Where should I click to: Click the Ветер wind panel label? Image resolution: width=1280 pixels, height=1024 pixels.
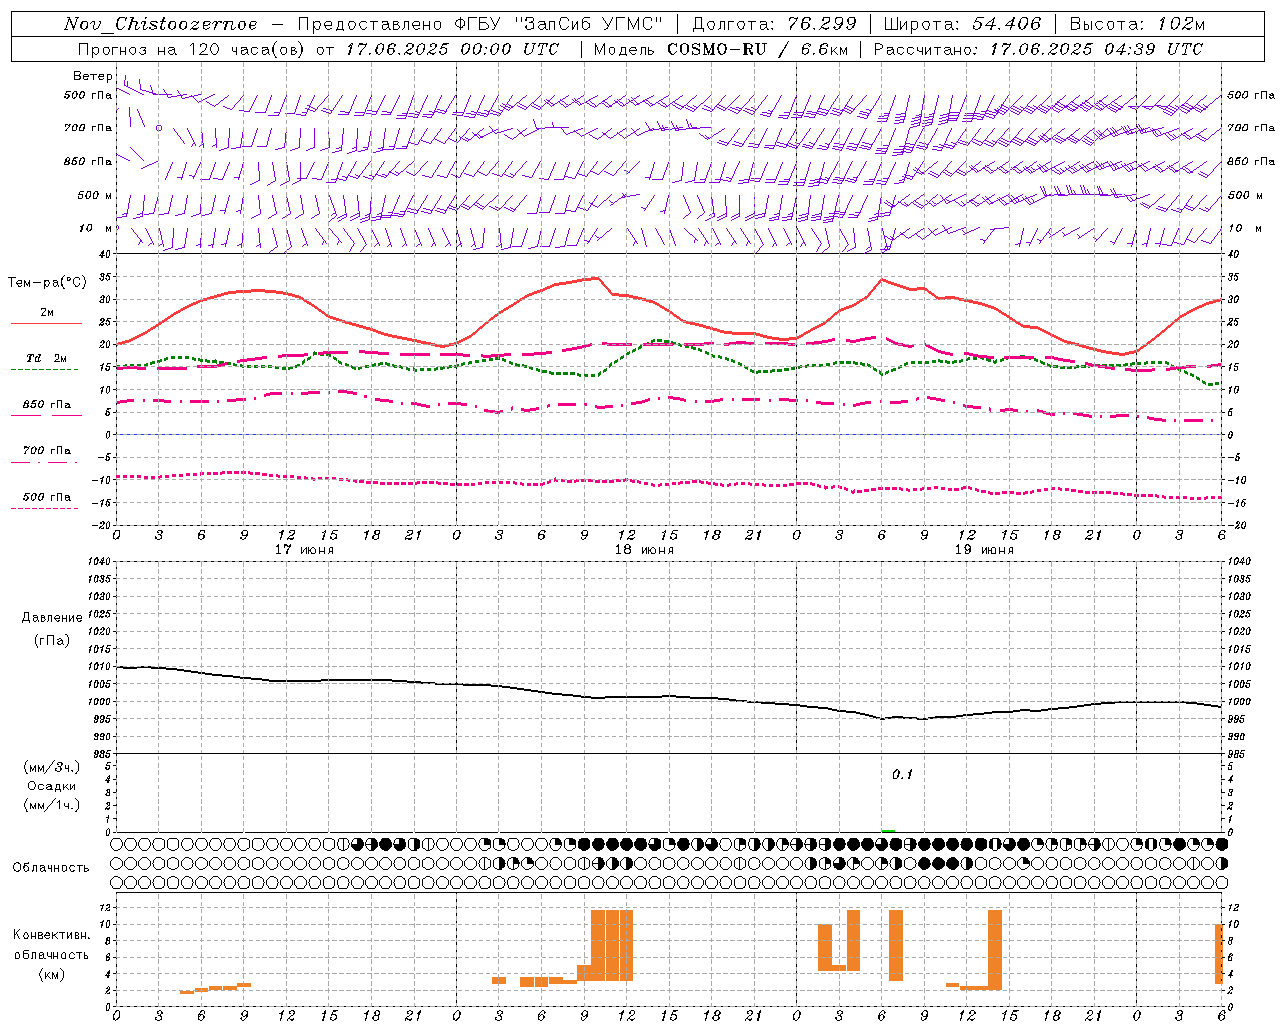pyautogui.click(x=93, y=76)
